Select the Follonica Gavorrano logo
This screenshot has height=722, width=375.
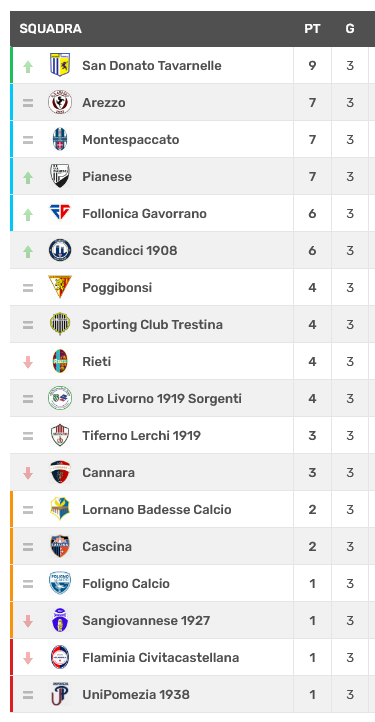60,213
